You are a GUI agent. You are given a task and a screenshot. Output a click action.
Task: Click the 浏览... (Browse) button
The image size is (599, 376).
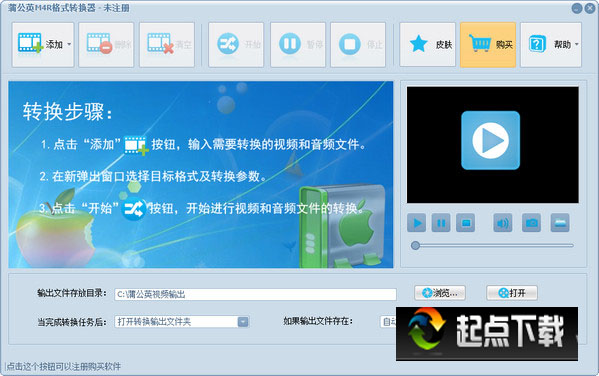[440, 293]
